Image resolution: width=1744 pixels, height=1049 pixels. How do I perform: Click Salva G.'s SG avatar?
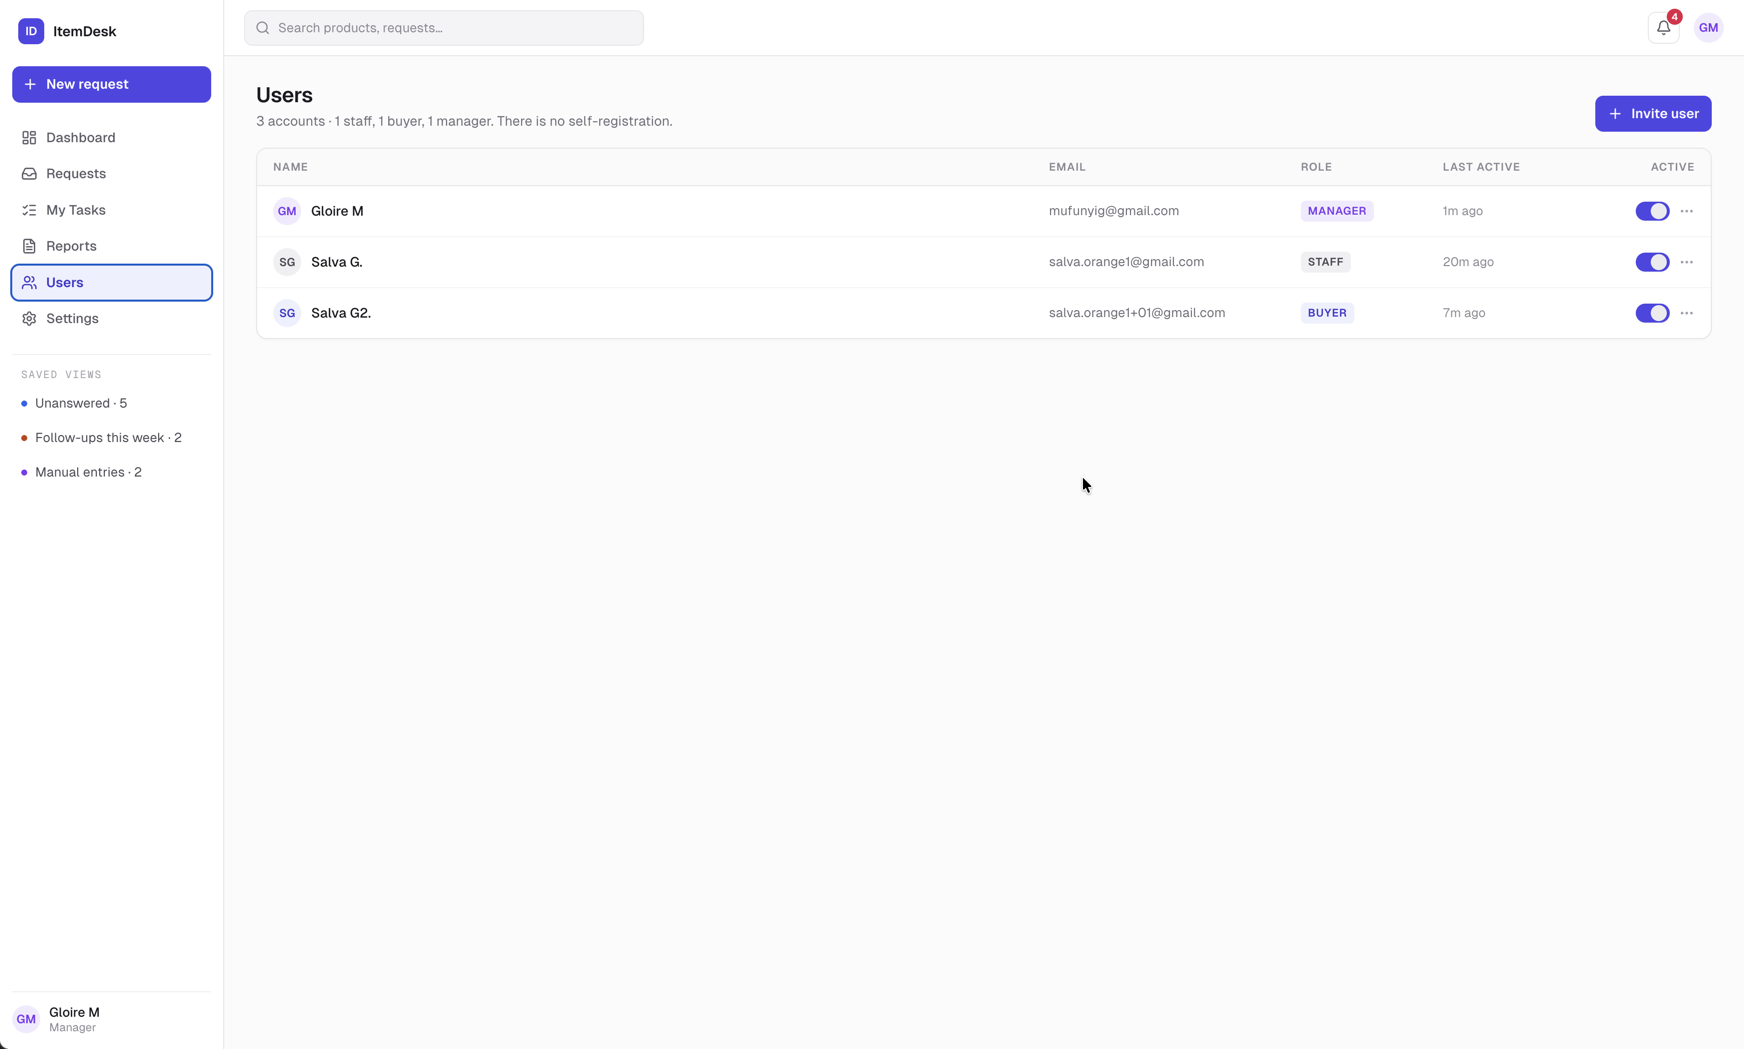287,262
